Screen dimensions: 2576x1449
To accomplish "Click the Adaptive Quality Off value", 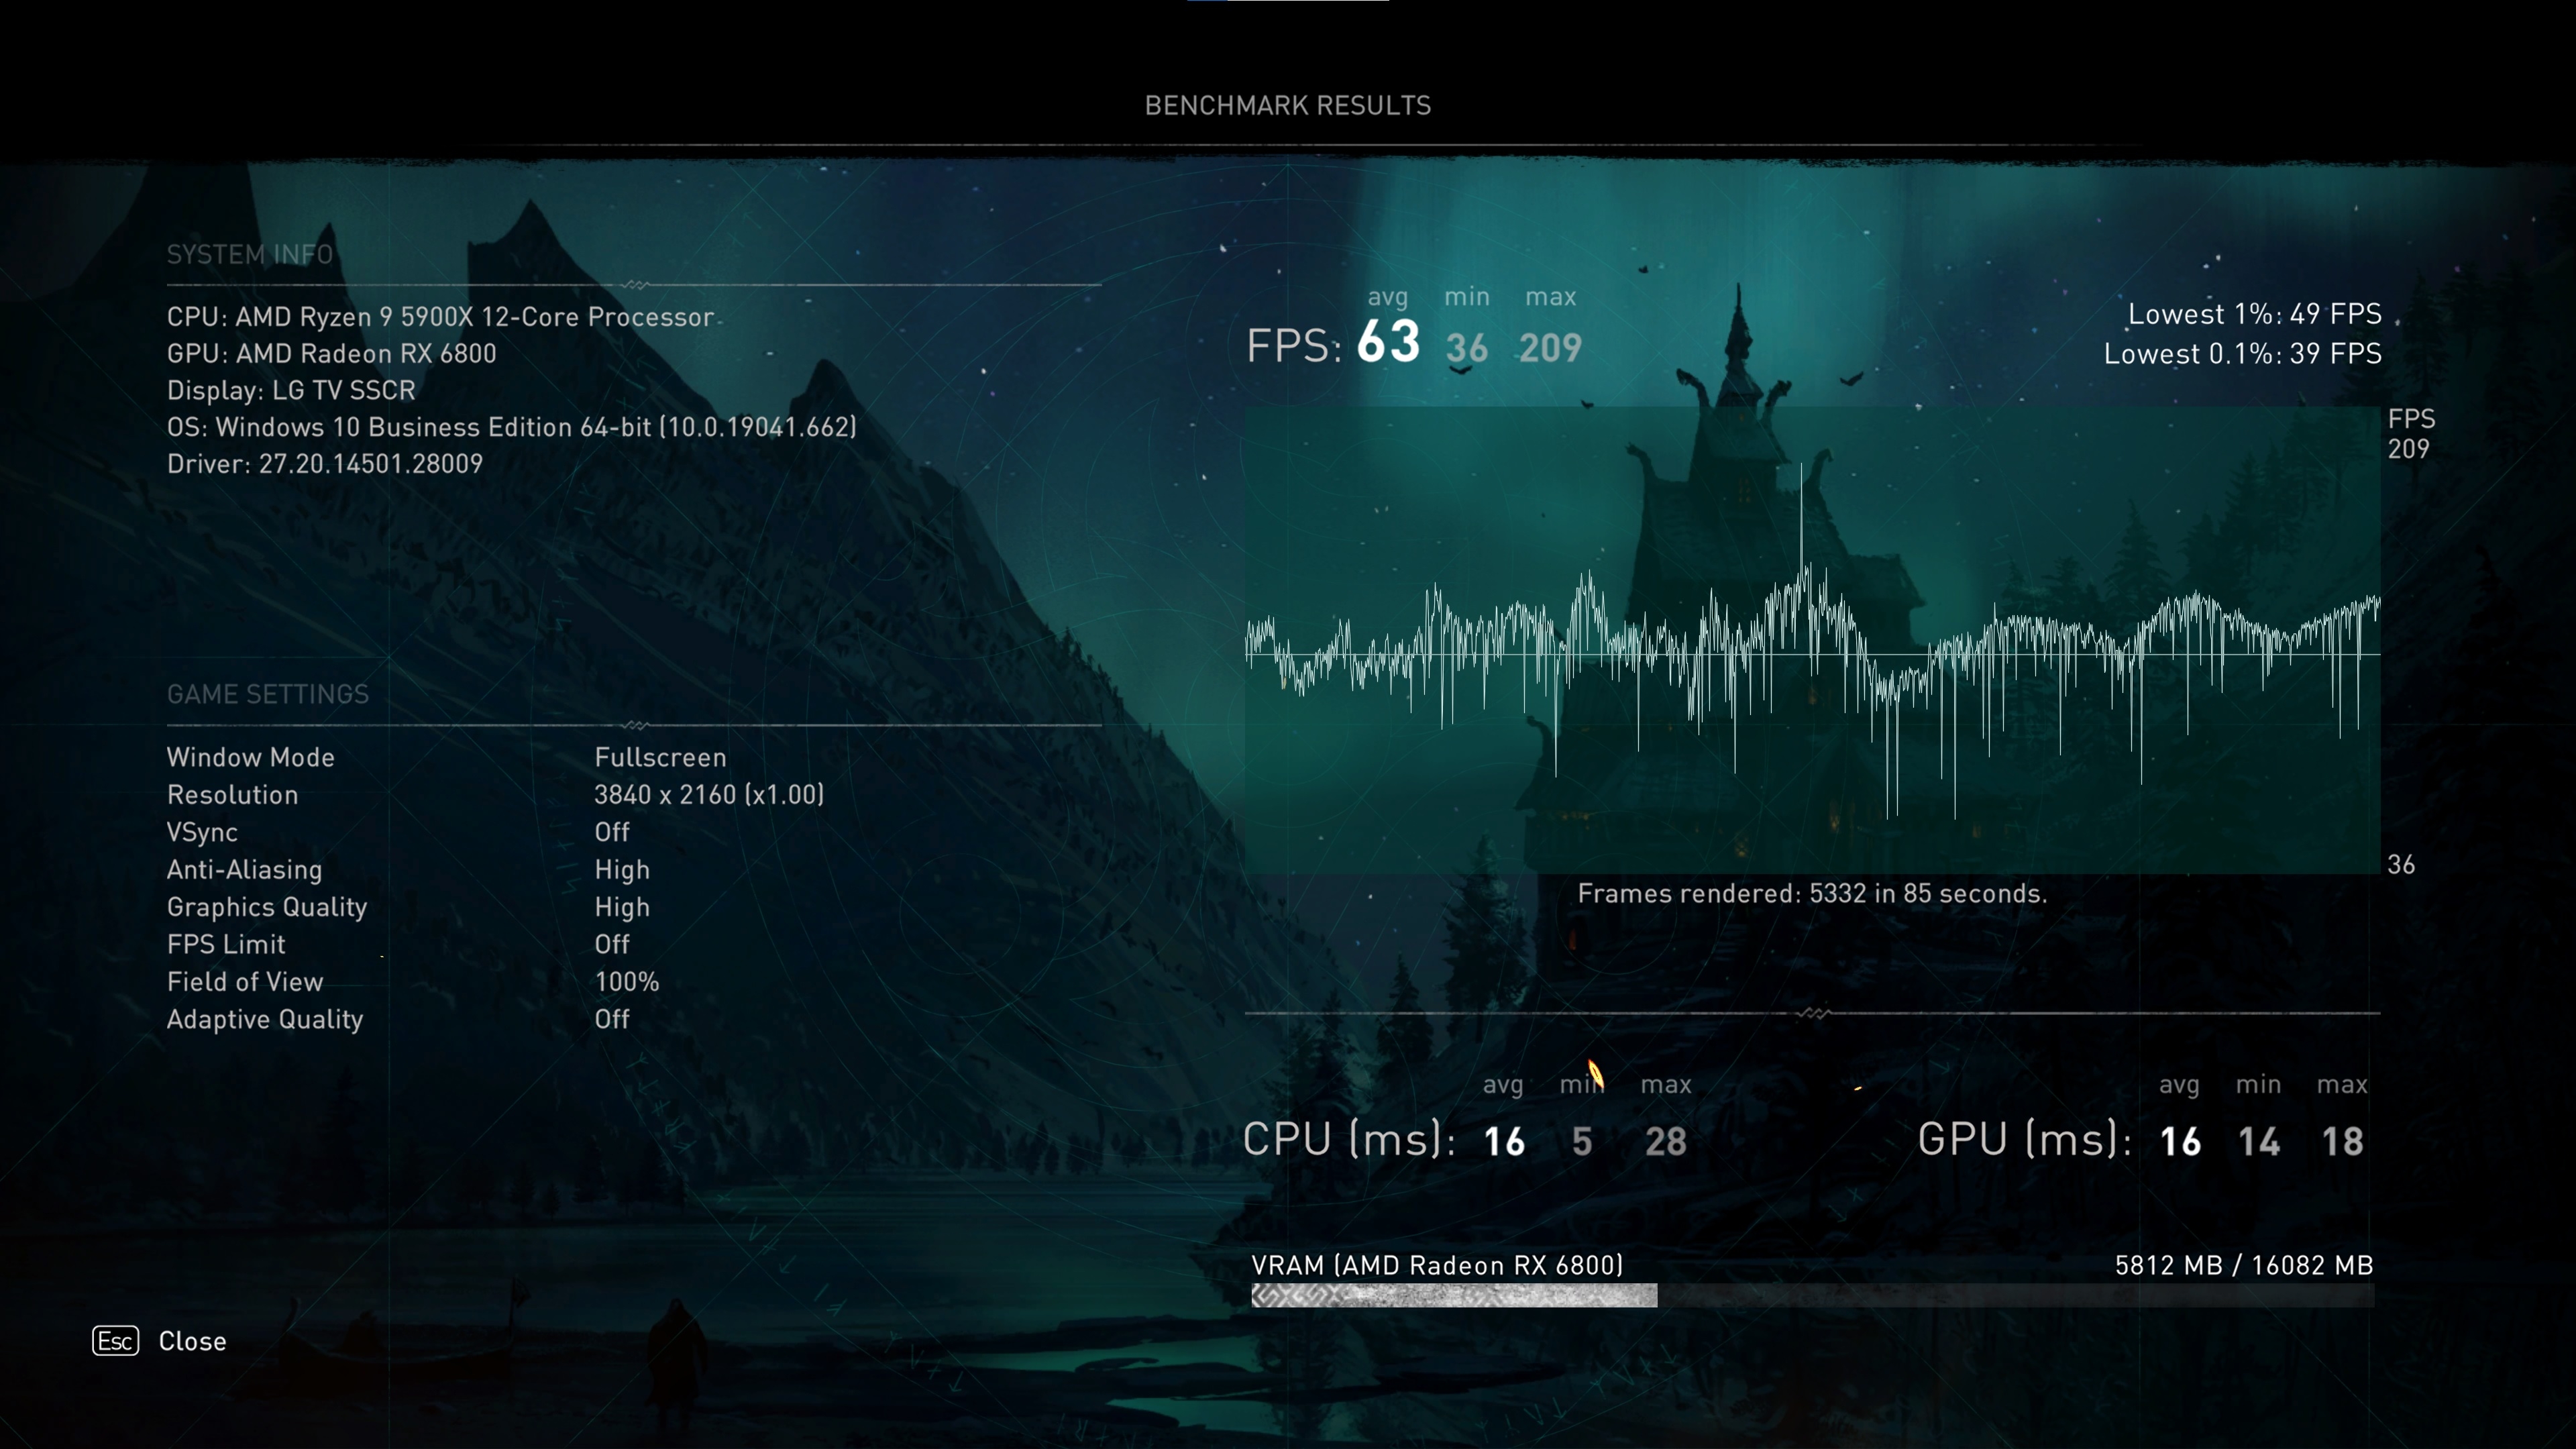I will click(x=612, y=1019).
